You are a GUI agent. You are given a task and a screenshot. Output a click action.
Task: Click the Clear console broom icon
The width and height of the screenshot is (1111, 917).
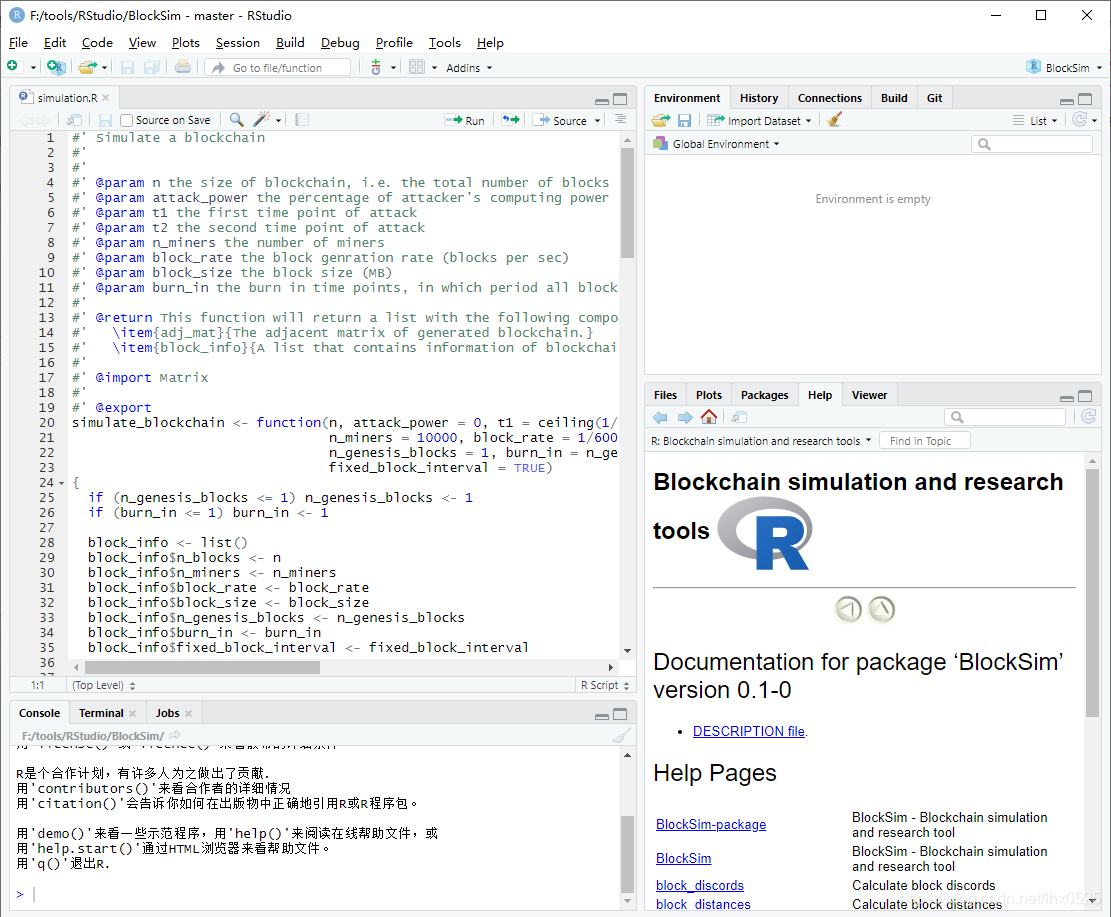621,736
